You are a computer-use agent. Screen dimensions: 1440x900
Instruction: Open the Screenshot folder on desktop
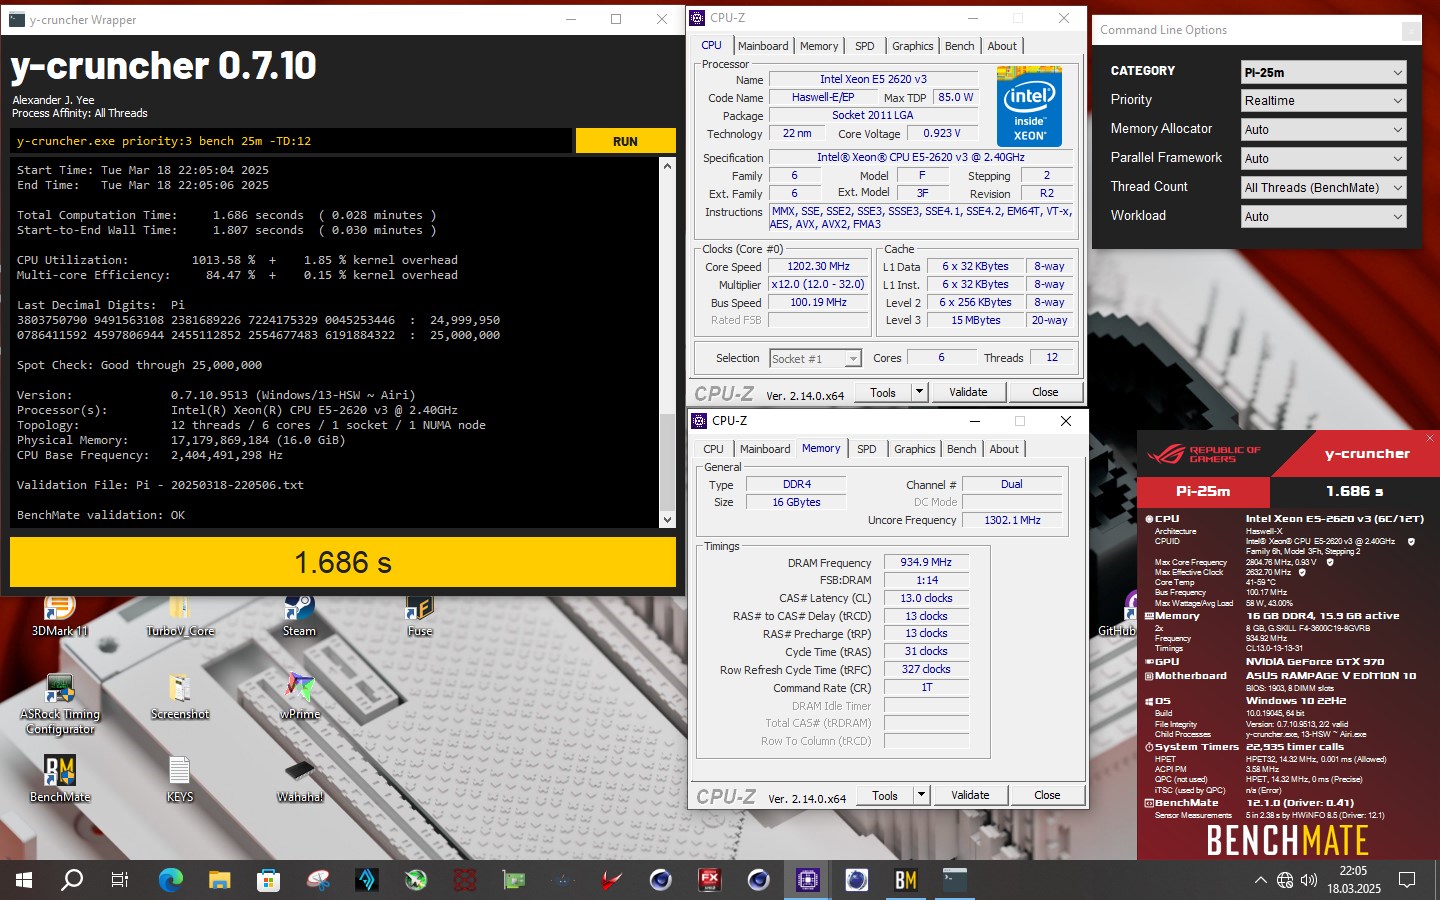(x=180, y=697)
